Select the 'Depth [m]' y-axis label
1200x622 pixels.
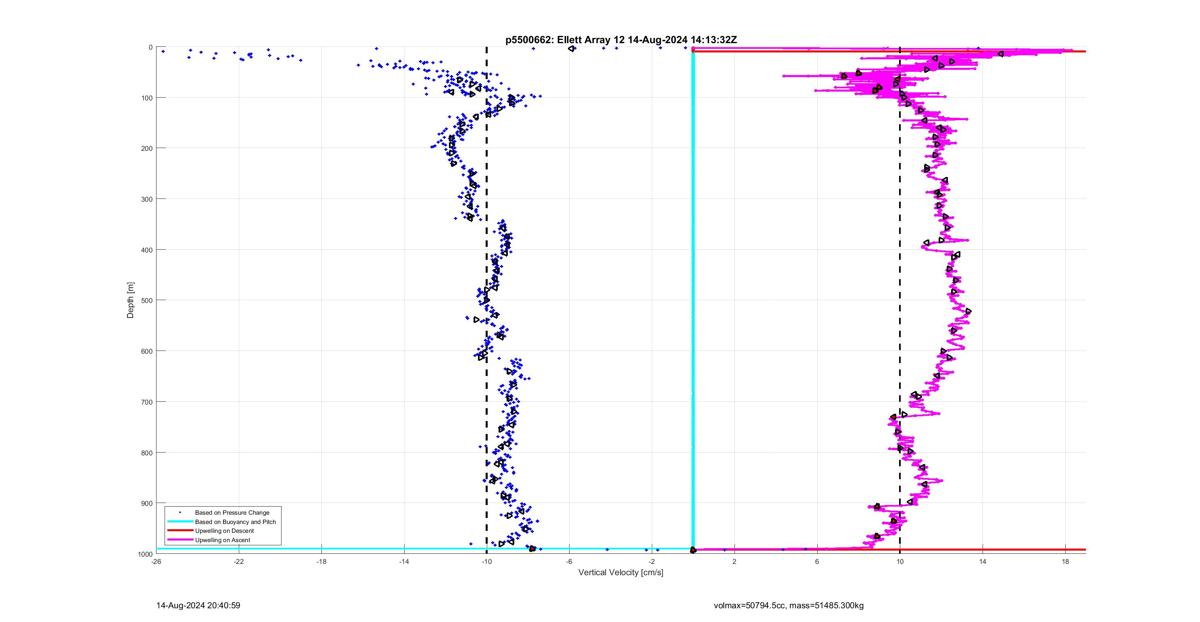[x=131, y=300]
